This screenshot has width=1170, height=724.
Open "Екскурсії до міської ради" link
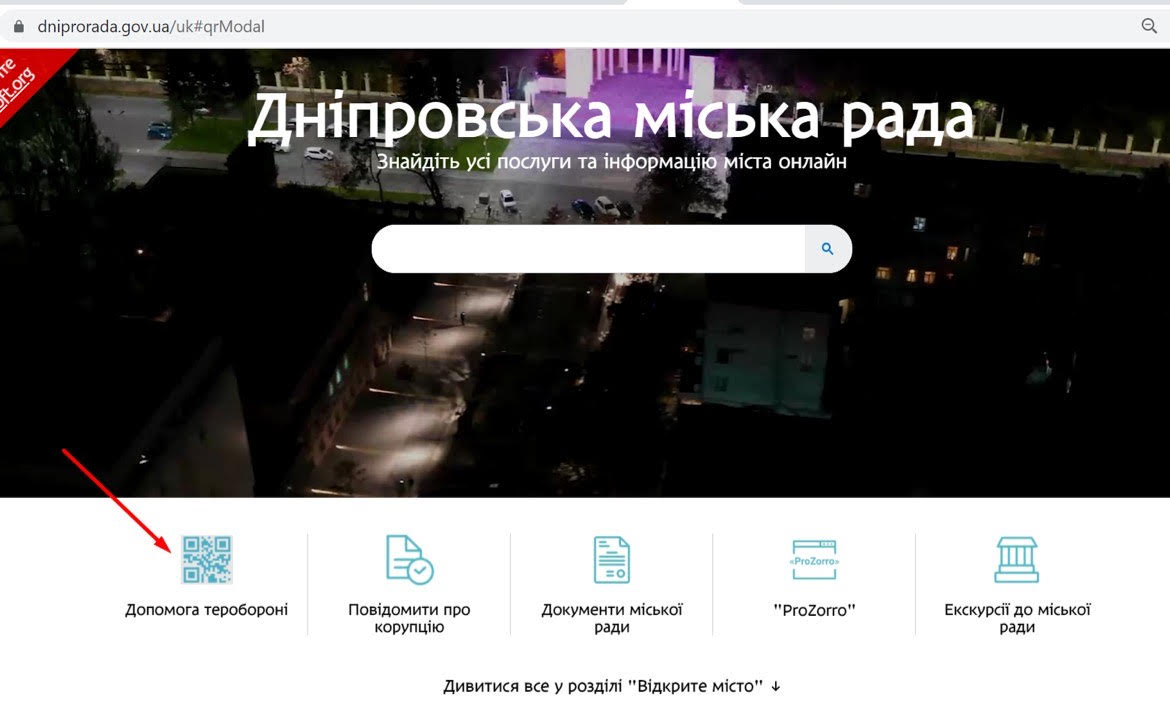1016,618
